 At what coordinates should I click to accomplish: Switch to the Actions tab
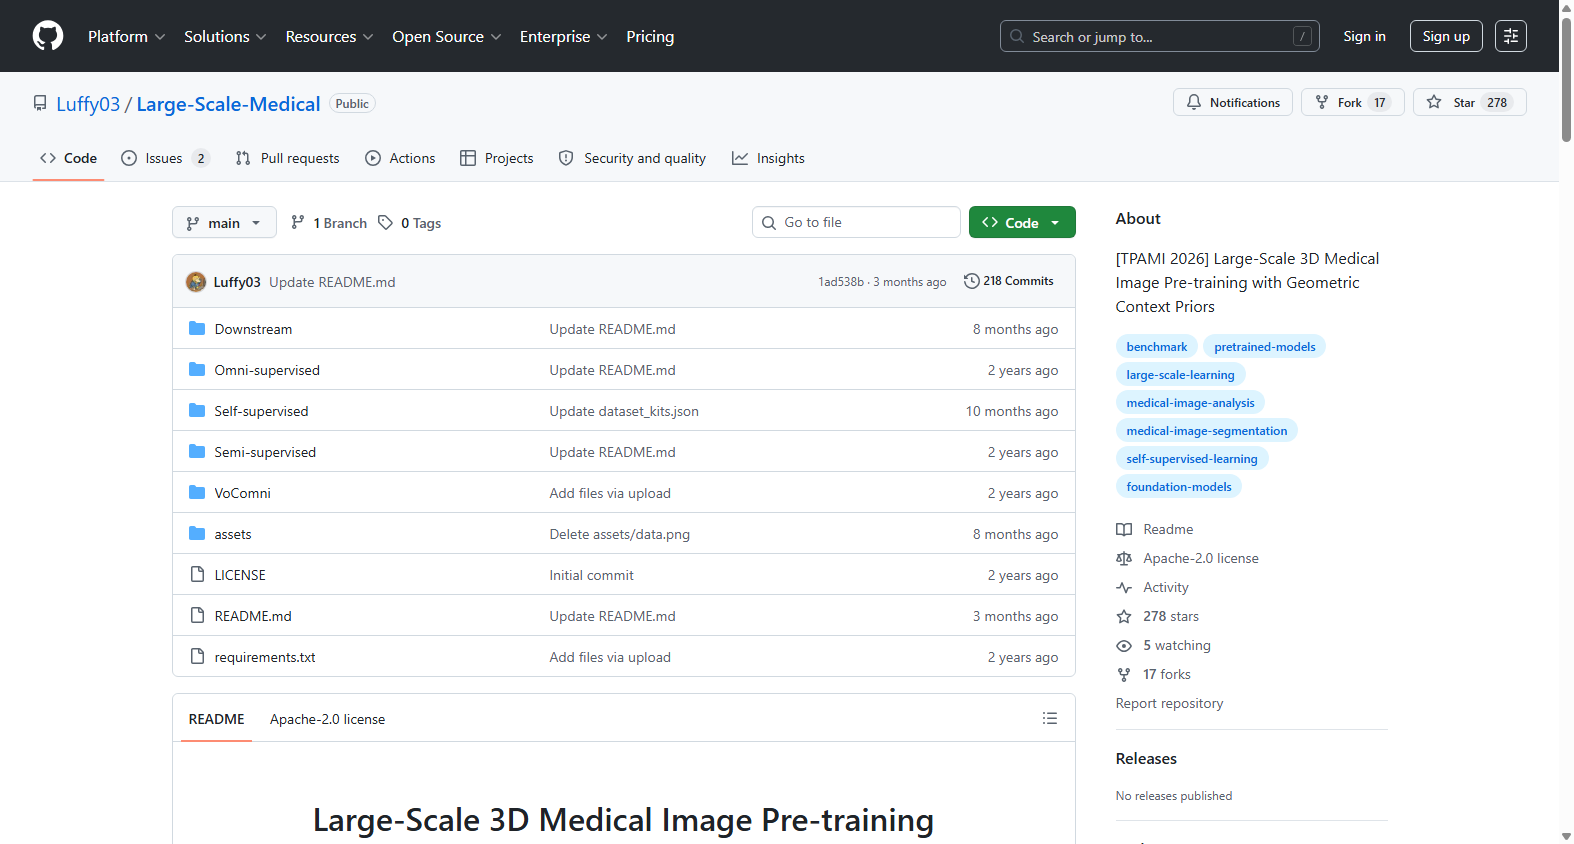point(400,158)
